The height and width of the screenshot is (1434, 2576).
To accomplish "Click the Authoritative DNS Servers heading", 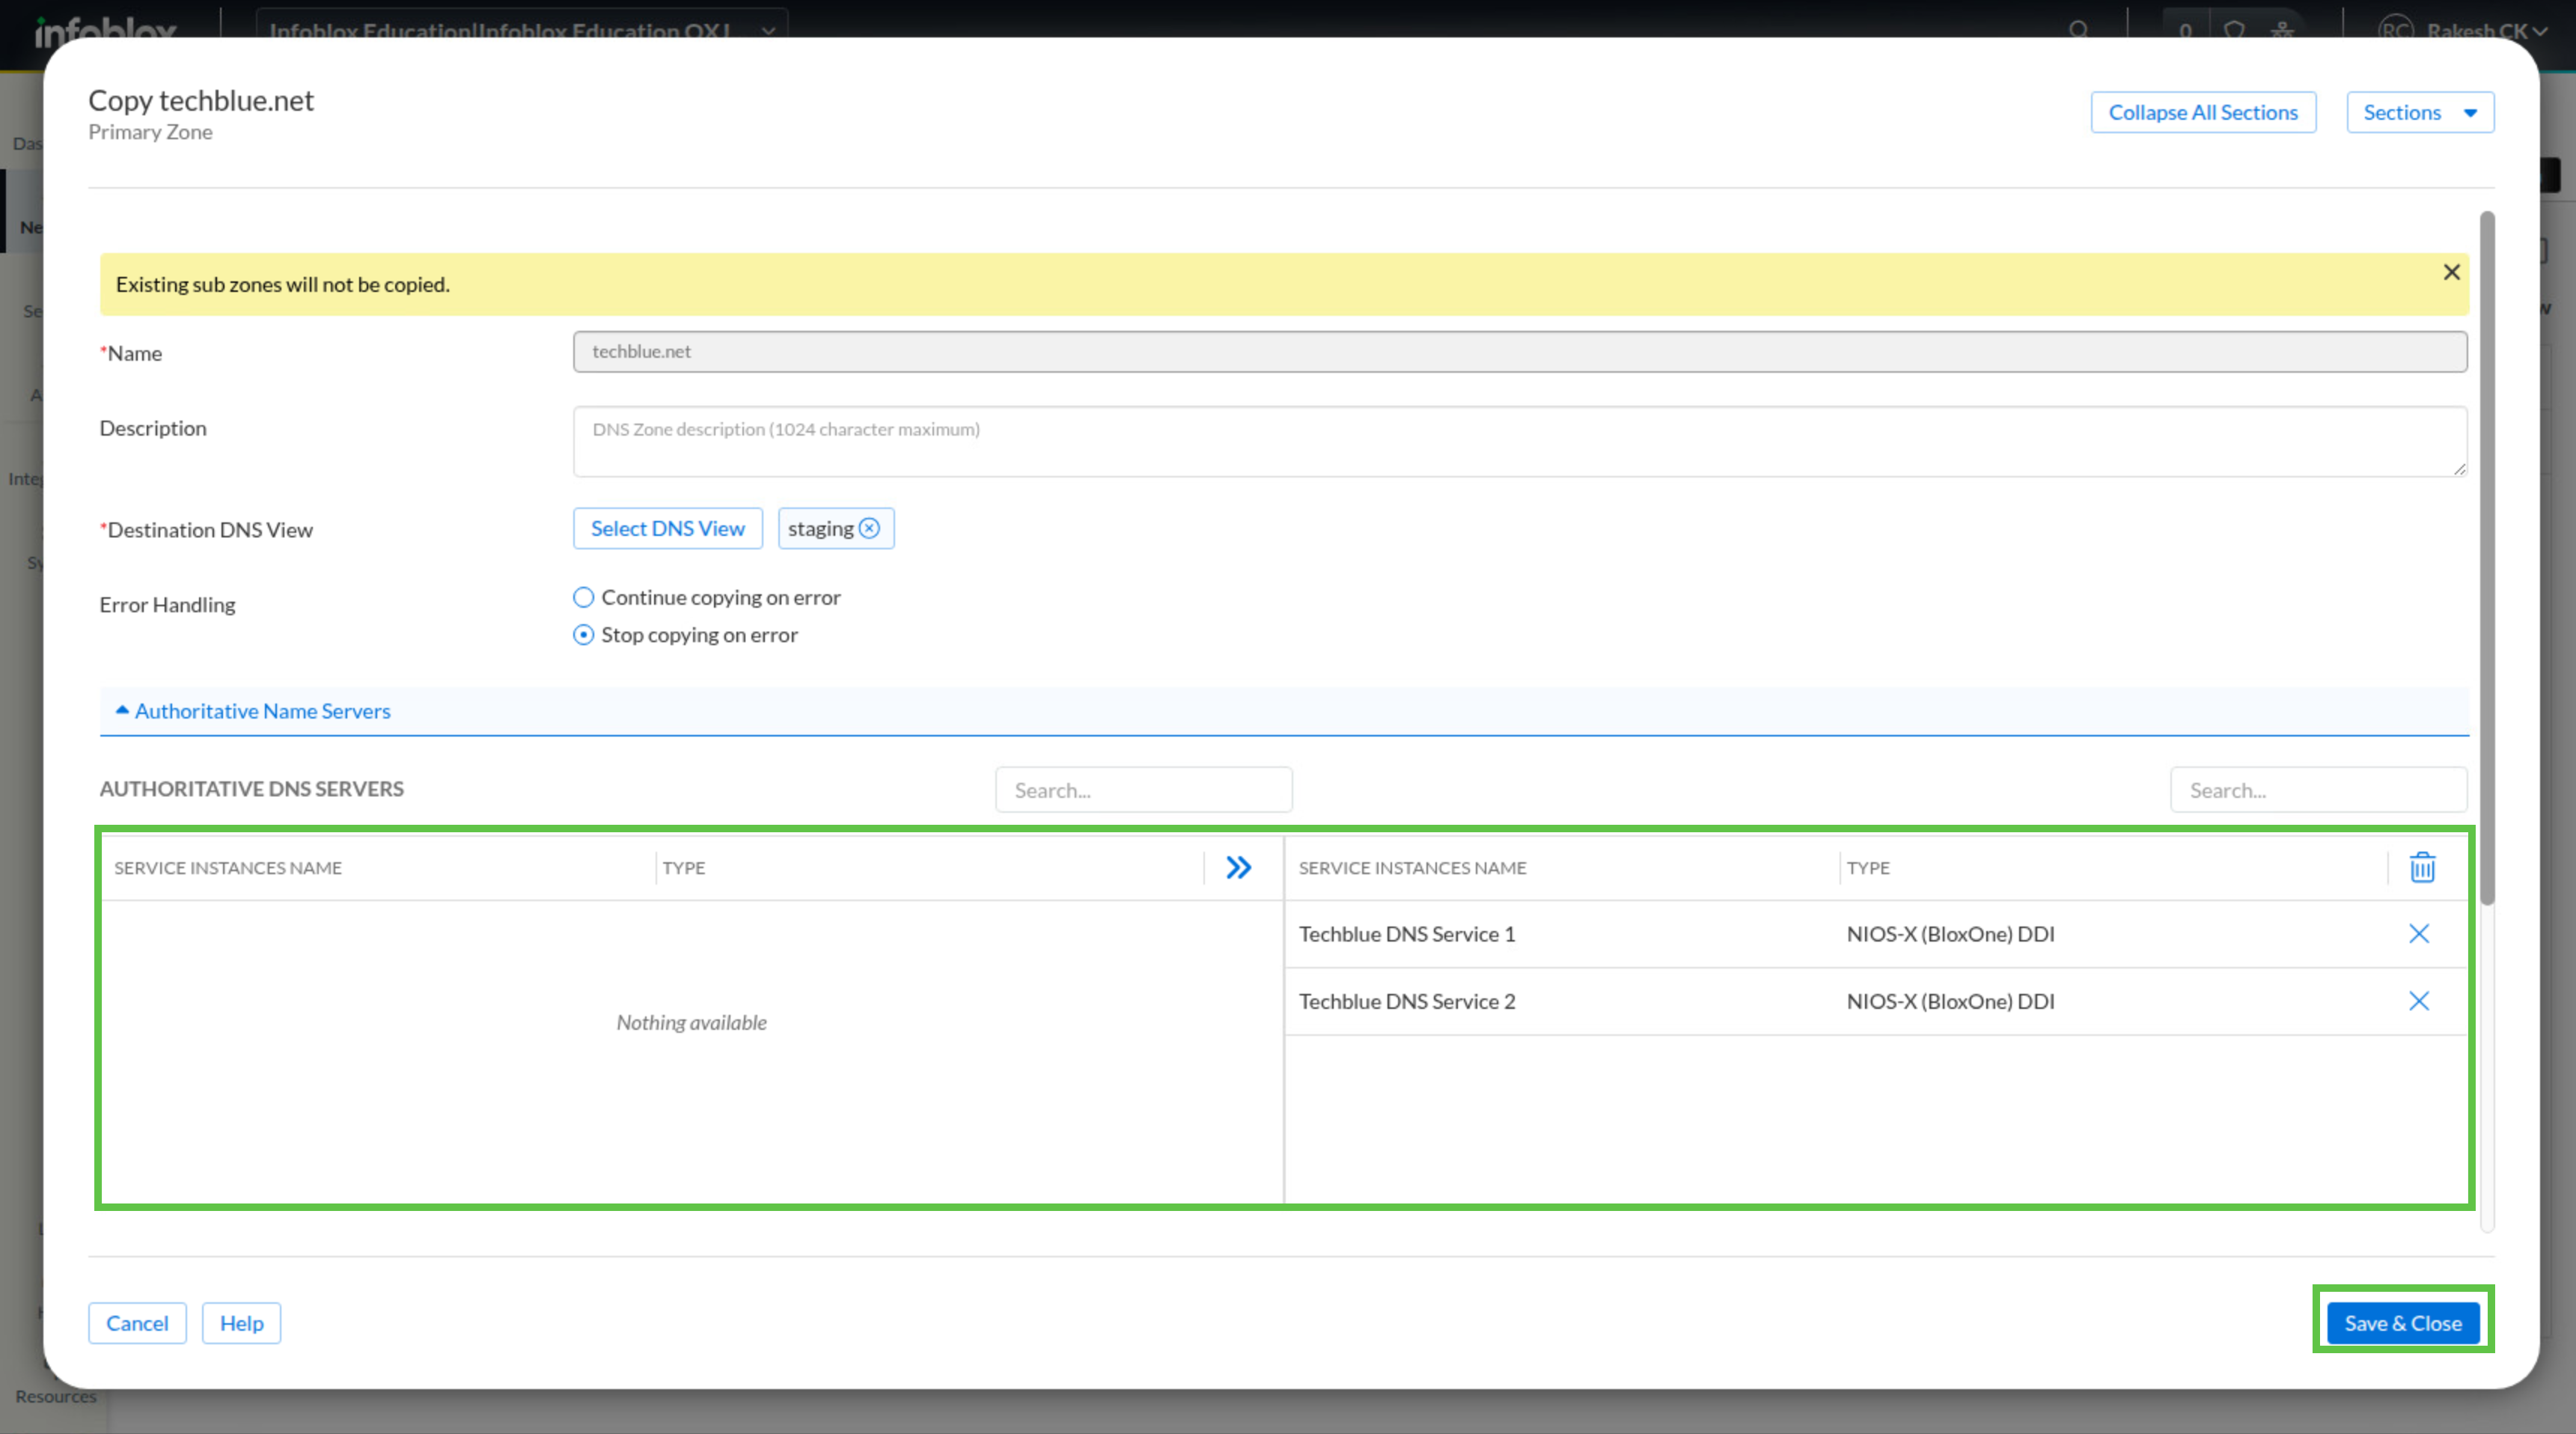I will point(252,789).
